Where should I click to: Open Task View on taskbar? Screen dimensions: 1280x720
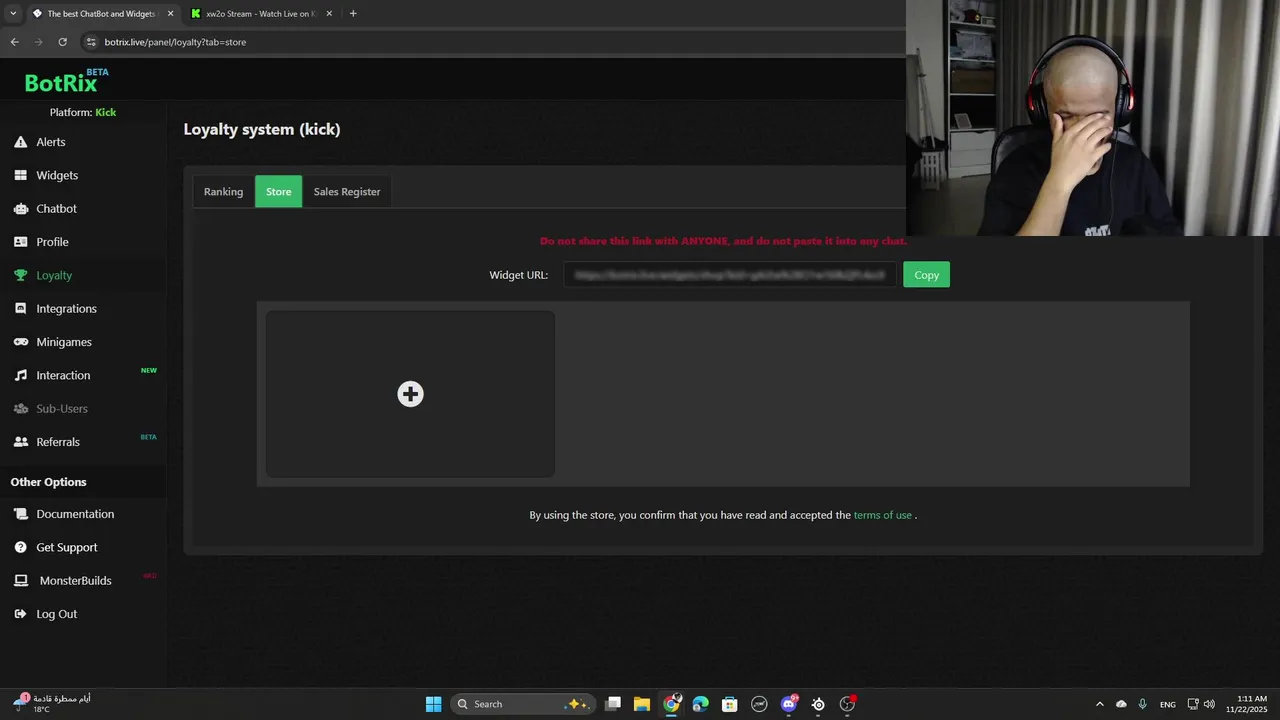(613, 704)
